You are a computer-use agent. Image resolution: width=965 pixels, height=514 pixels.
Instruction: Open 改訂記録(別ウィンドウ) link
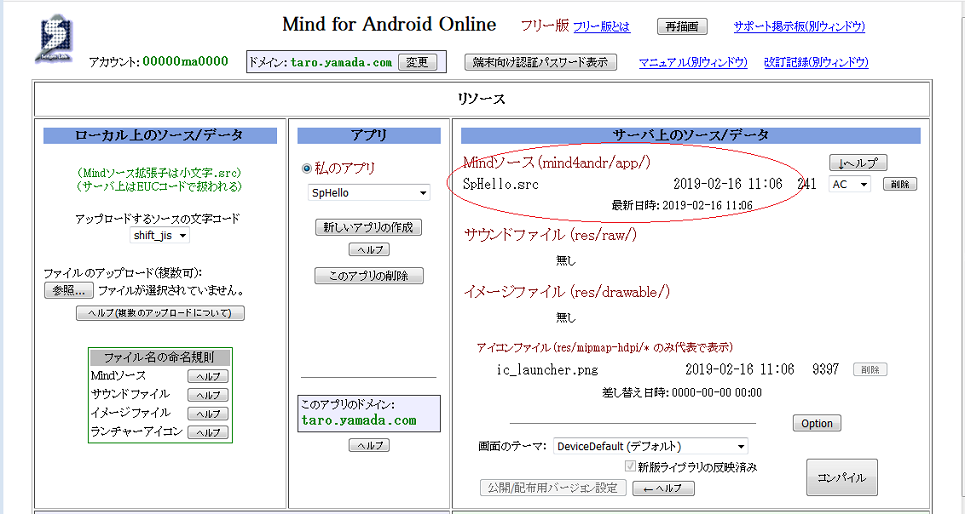pyautogui.click(x=816, y=62)
